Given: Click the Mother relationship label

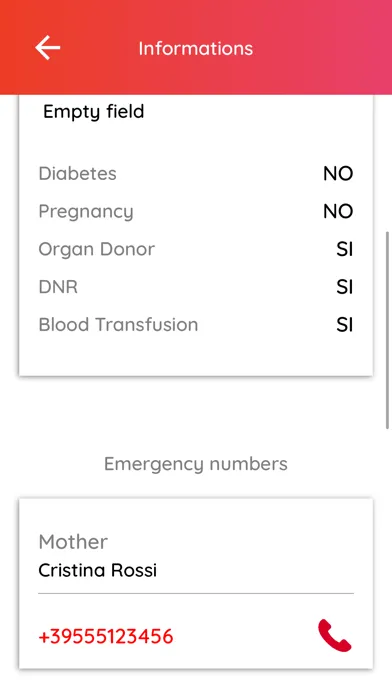Looking at the screenshot, I should coord(73,542).
